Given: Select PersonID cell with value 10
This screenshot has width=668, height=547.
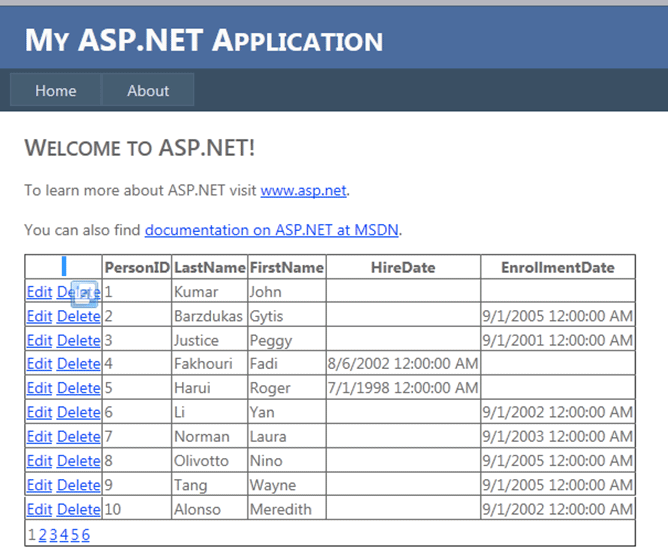Looking at the screenshot, I should pos(137,509).
